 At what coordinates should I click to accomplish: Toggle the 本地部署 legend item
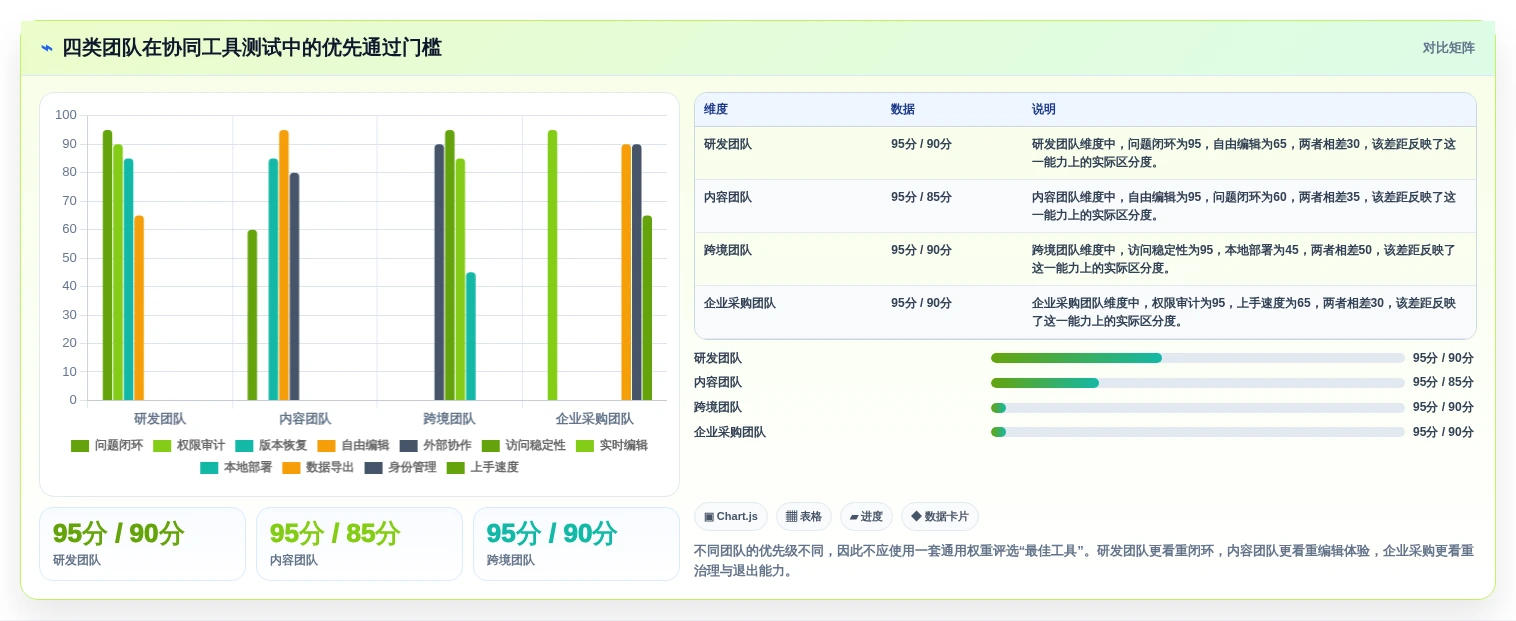pyautogui.click(x=236, y=468)
